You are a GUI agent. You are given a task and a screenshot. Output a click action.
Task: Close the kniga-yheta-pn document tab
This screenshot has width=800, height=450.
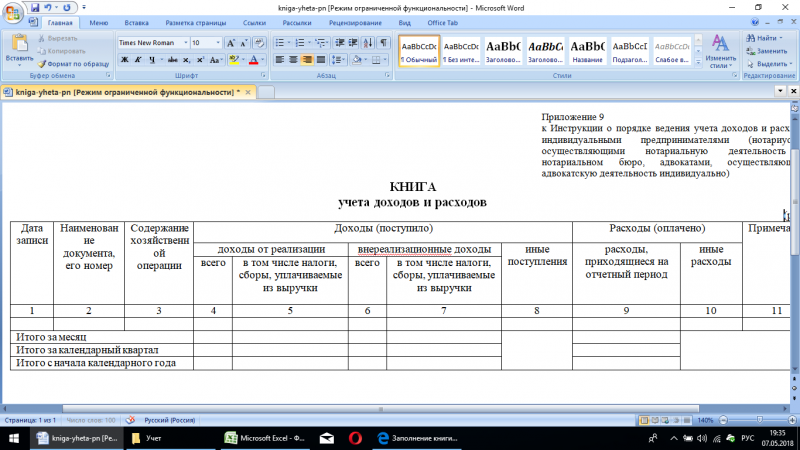click(246, 91)
